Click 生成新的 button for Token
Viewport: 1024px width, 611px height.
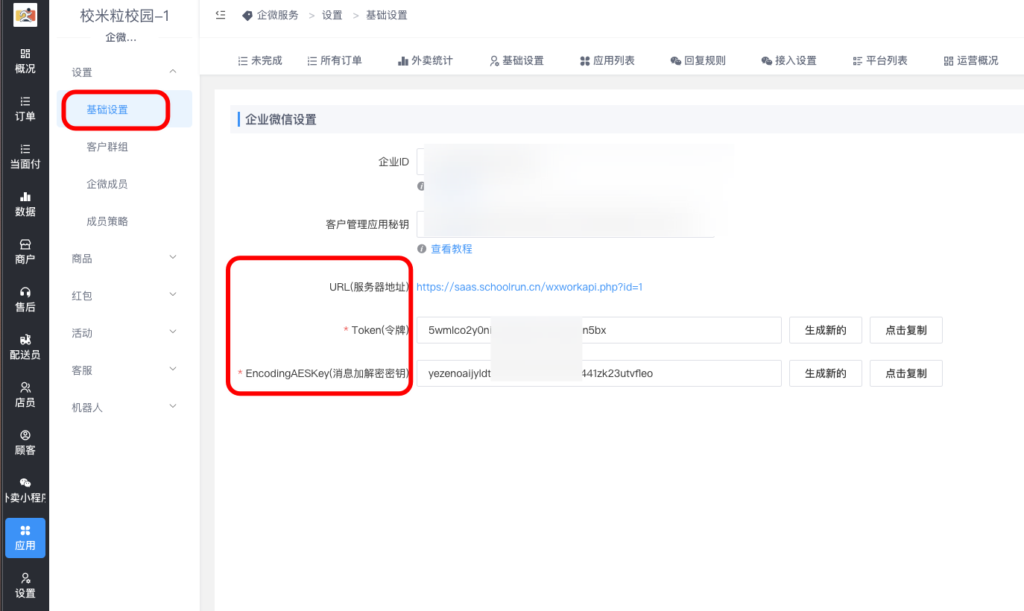pos(825,330)
